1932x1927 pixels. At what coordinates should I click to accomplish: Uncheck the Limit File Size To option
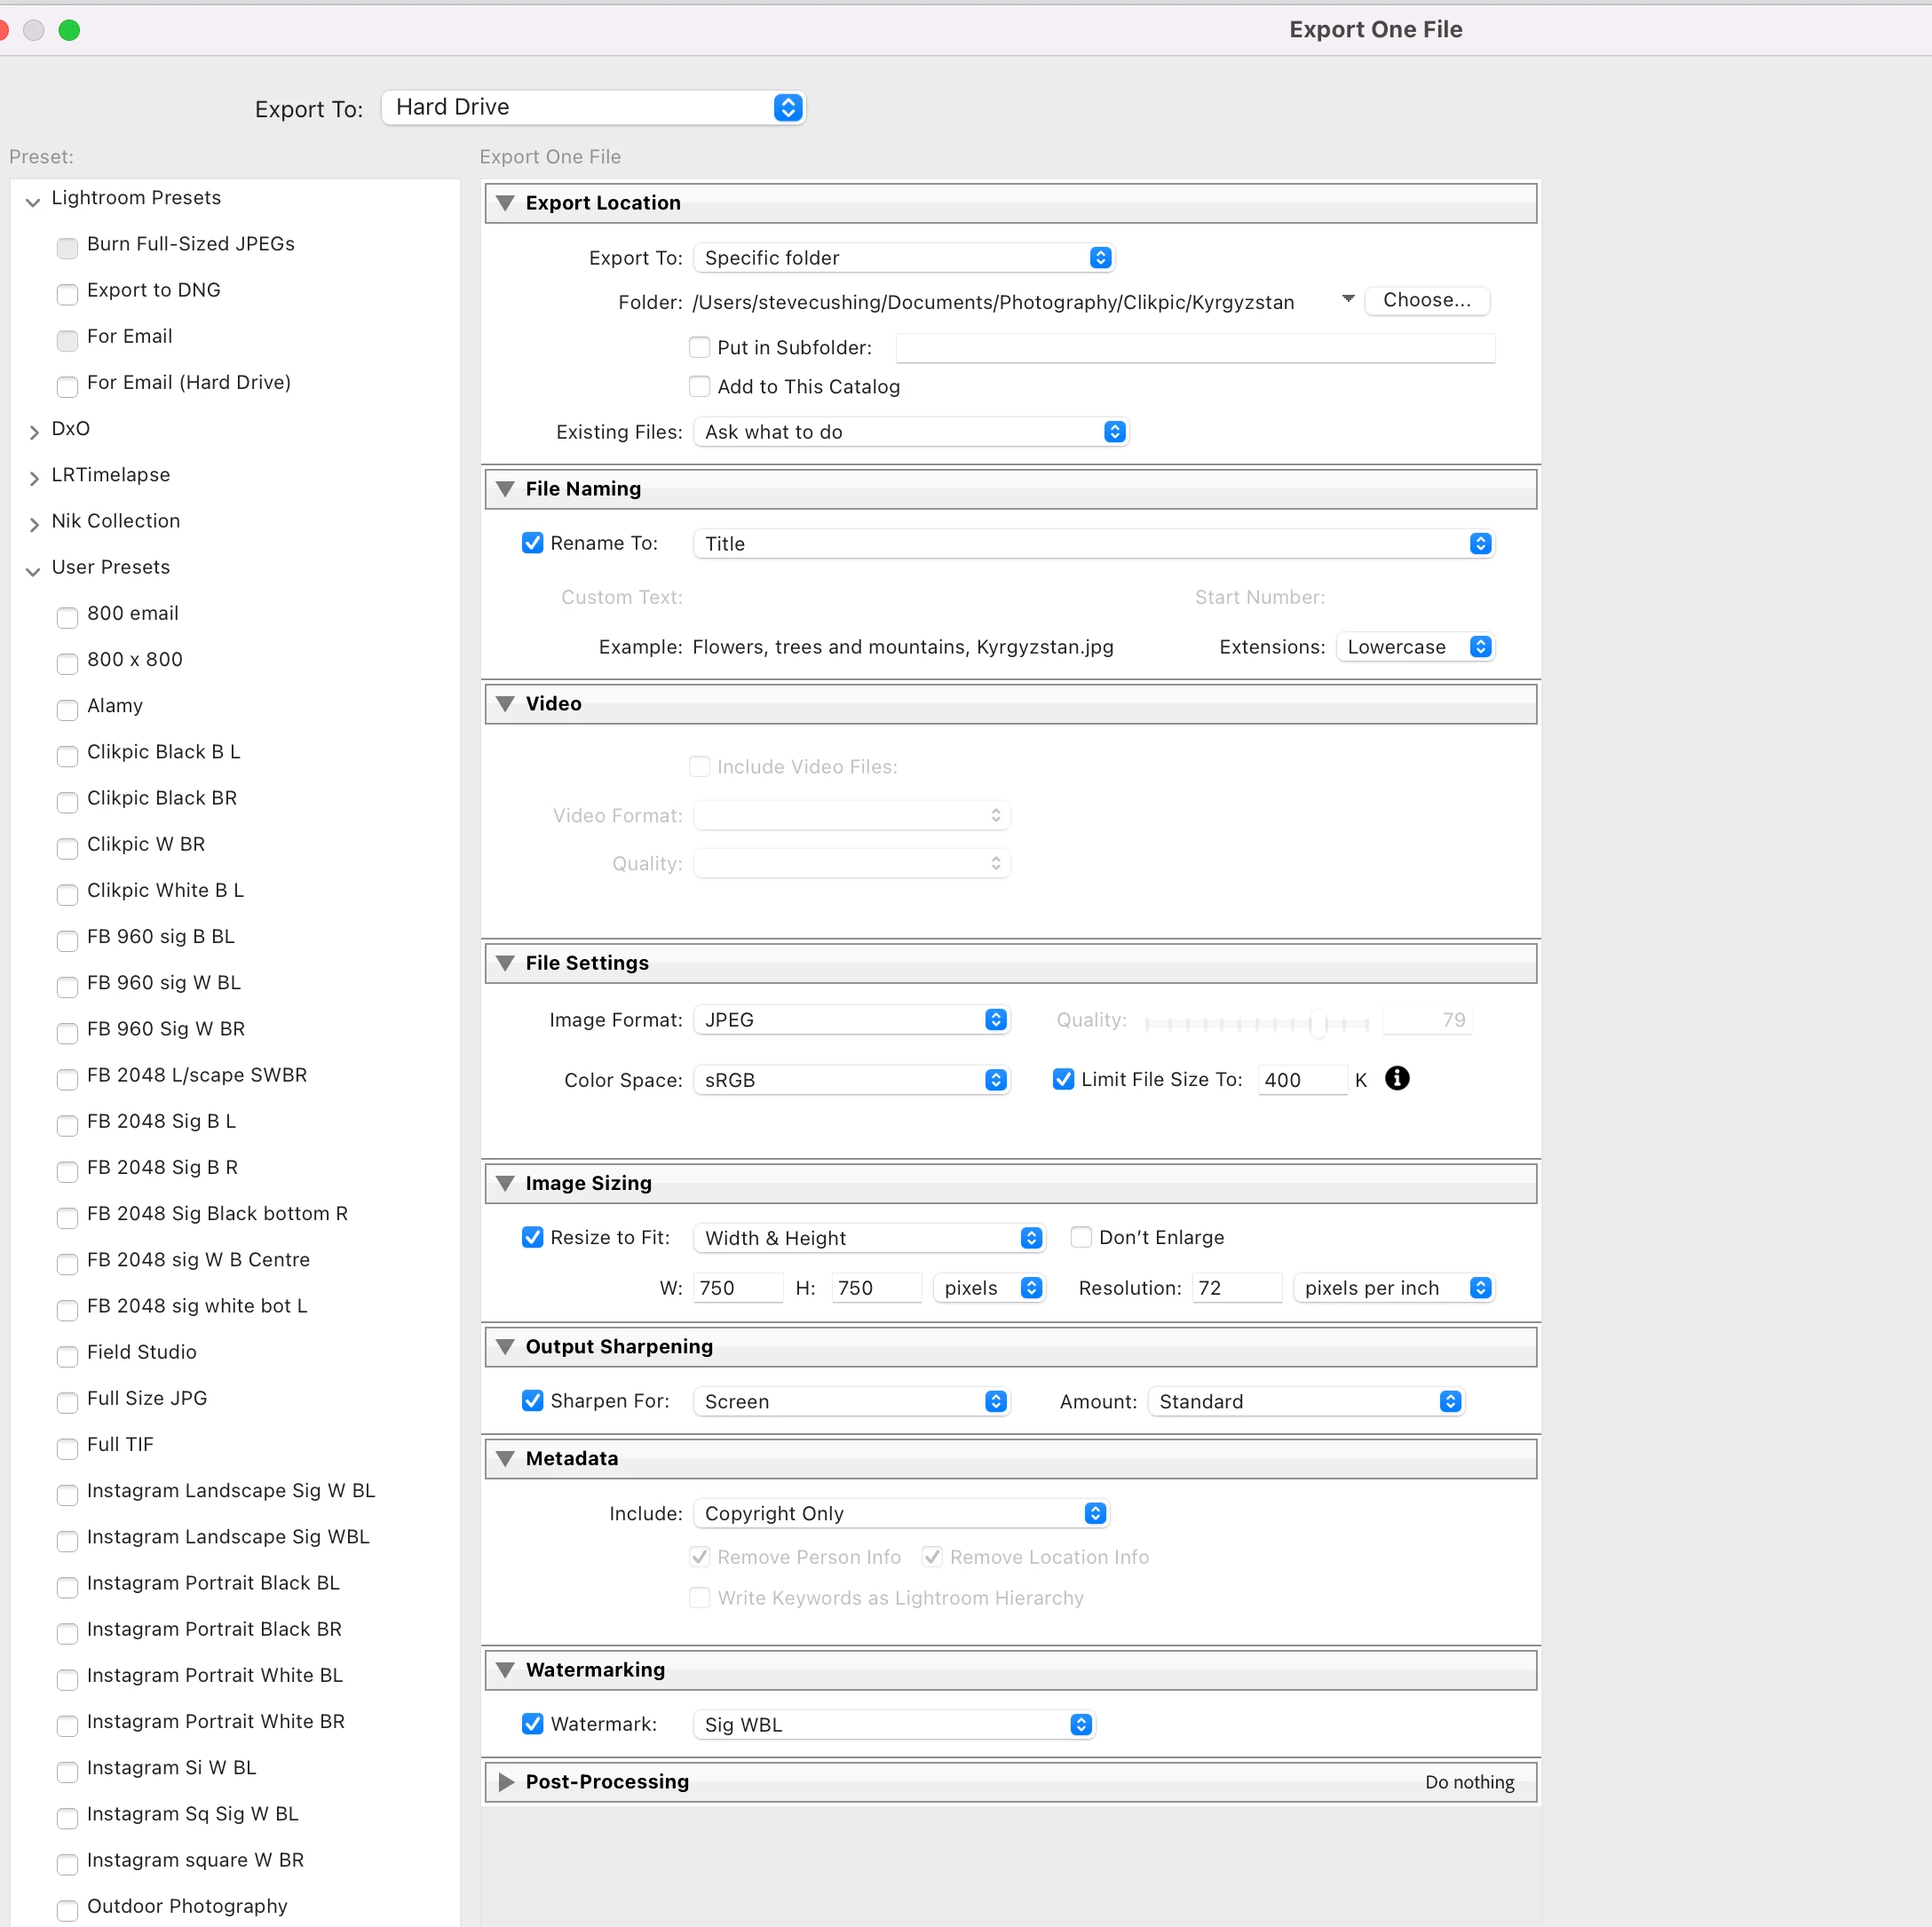pos(1063,1079)
